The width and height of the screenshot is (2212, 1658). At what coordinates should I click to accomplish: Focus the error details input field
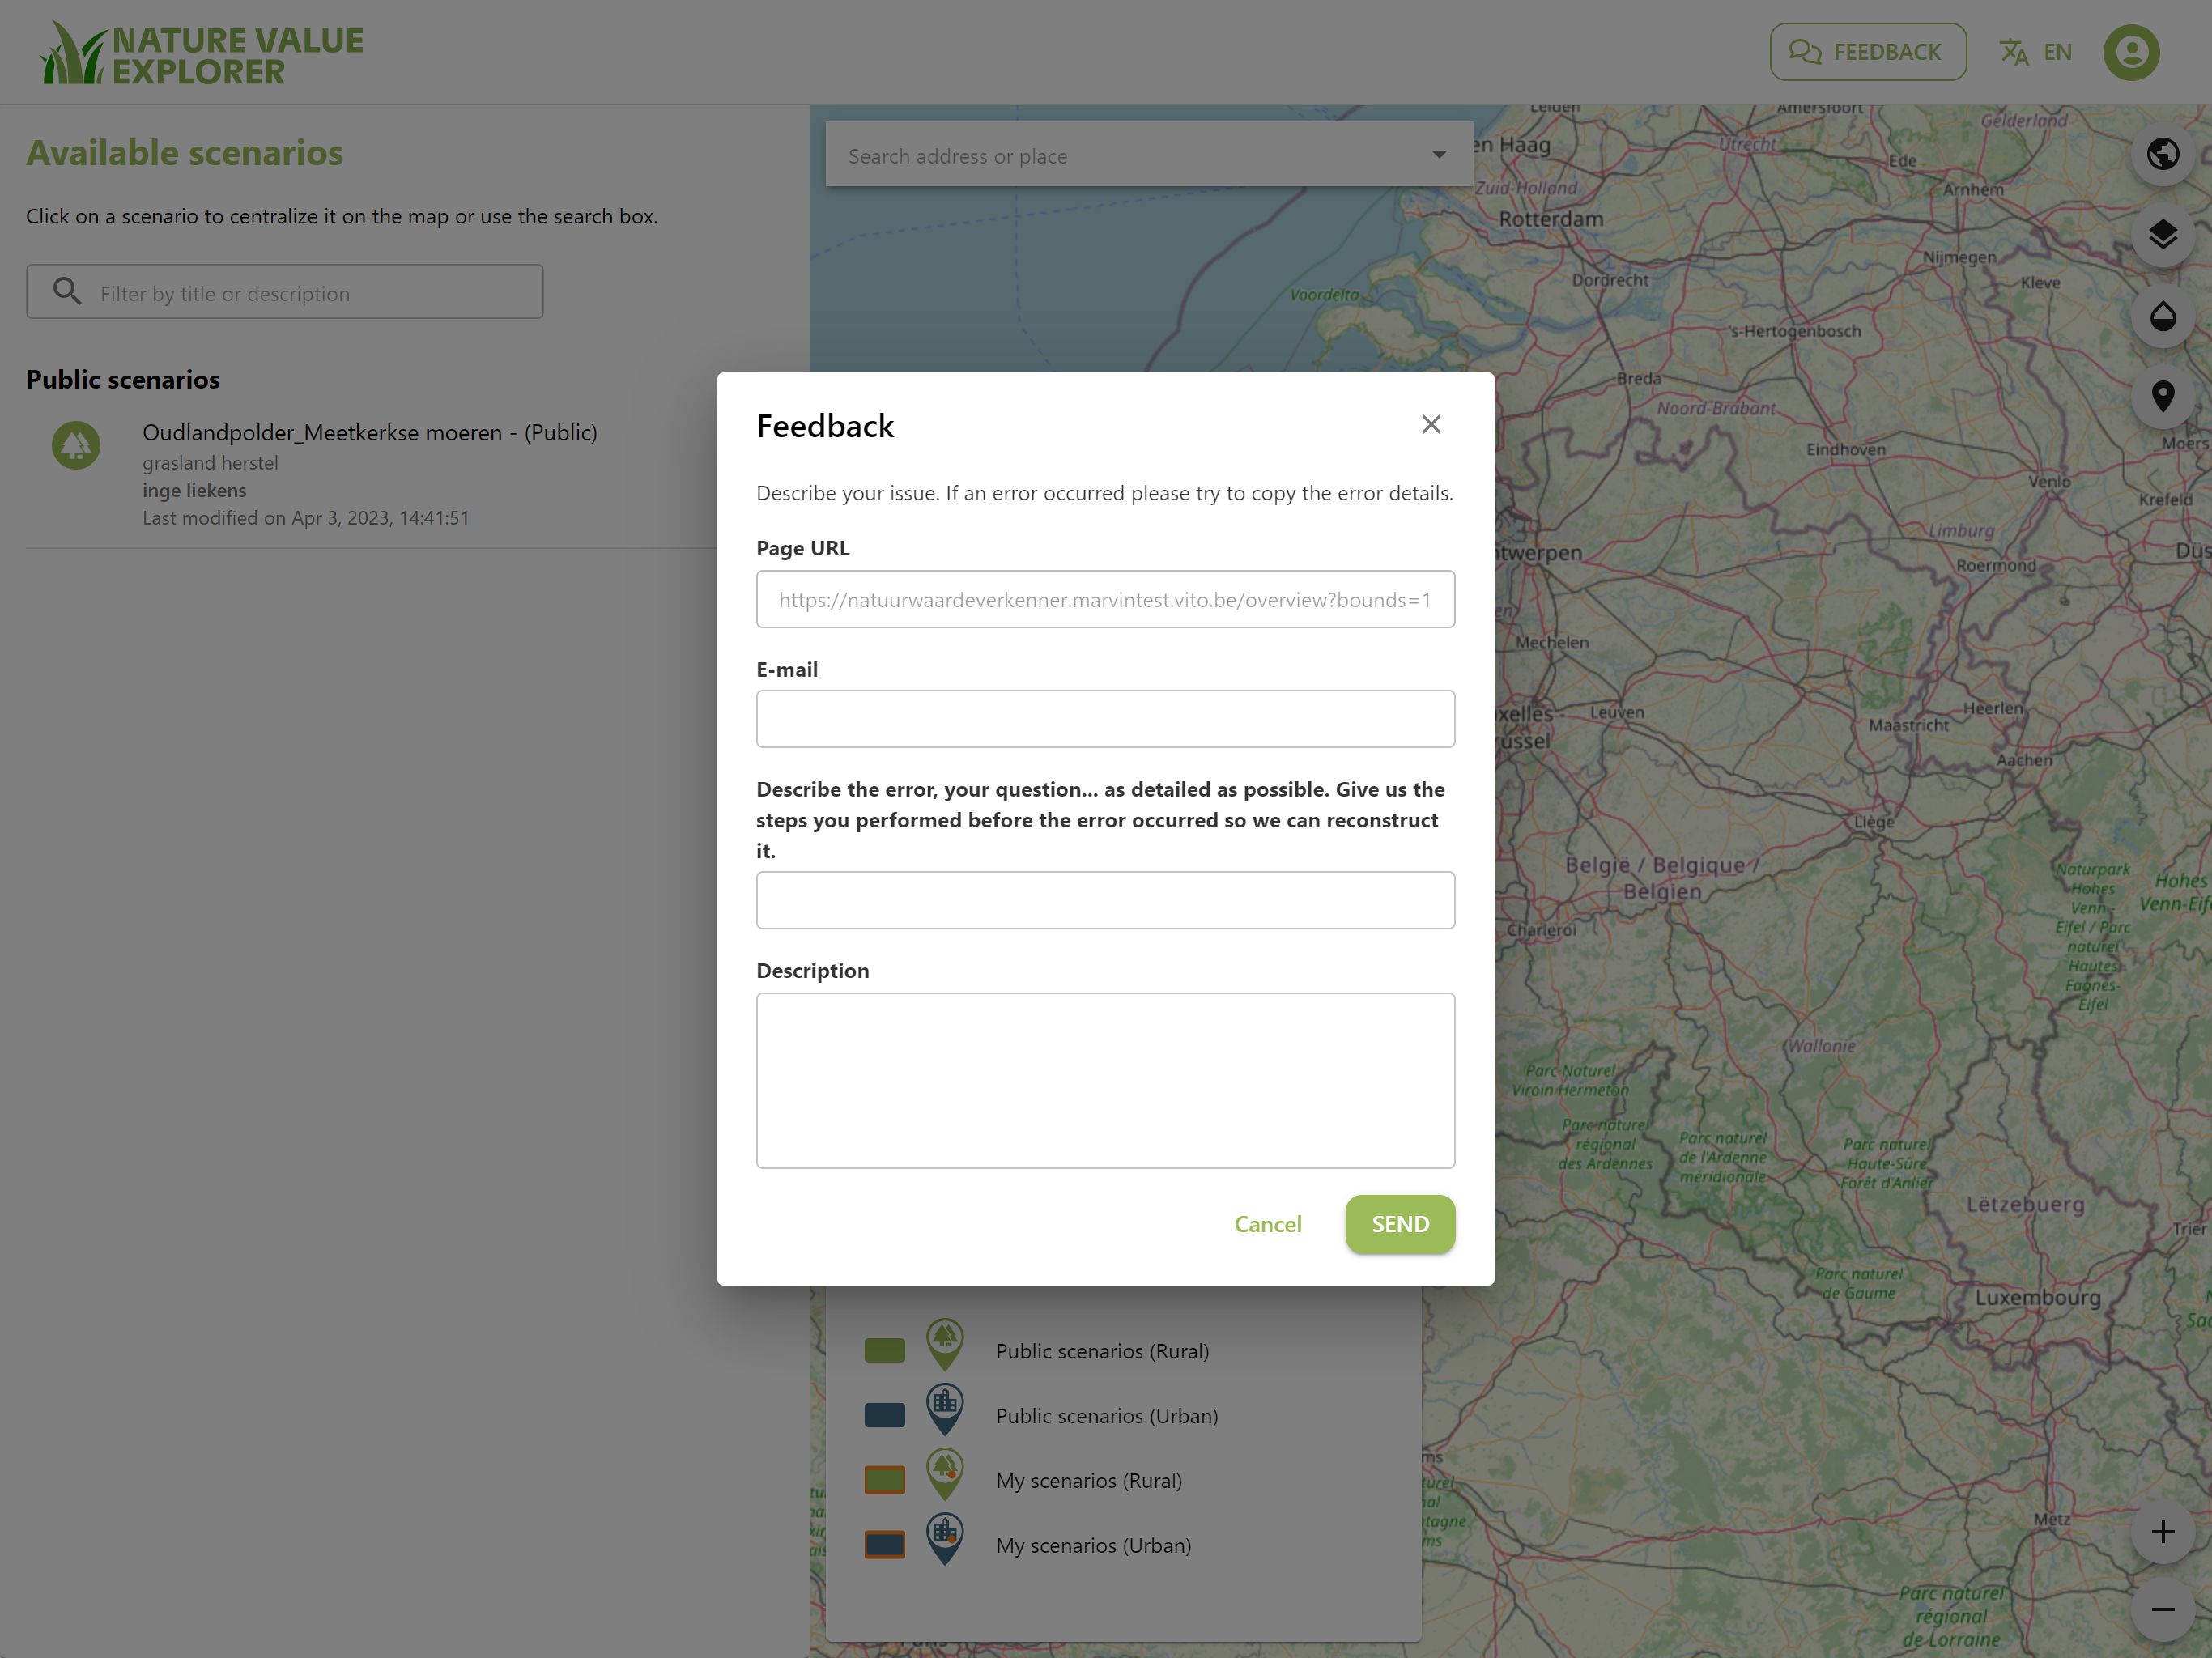1105,899
